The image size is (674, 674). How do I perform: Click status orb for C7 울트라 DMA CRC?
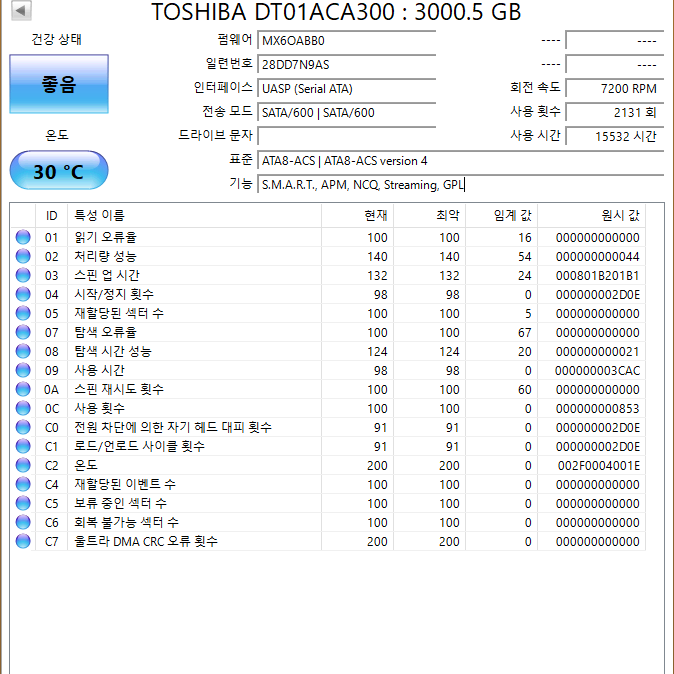[23, 541]
